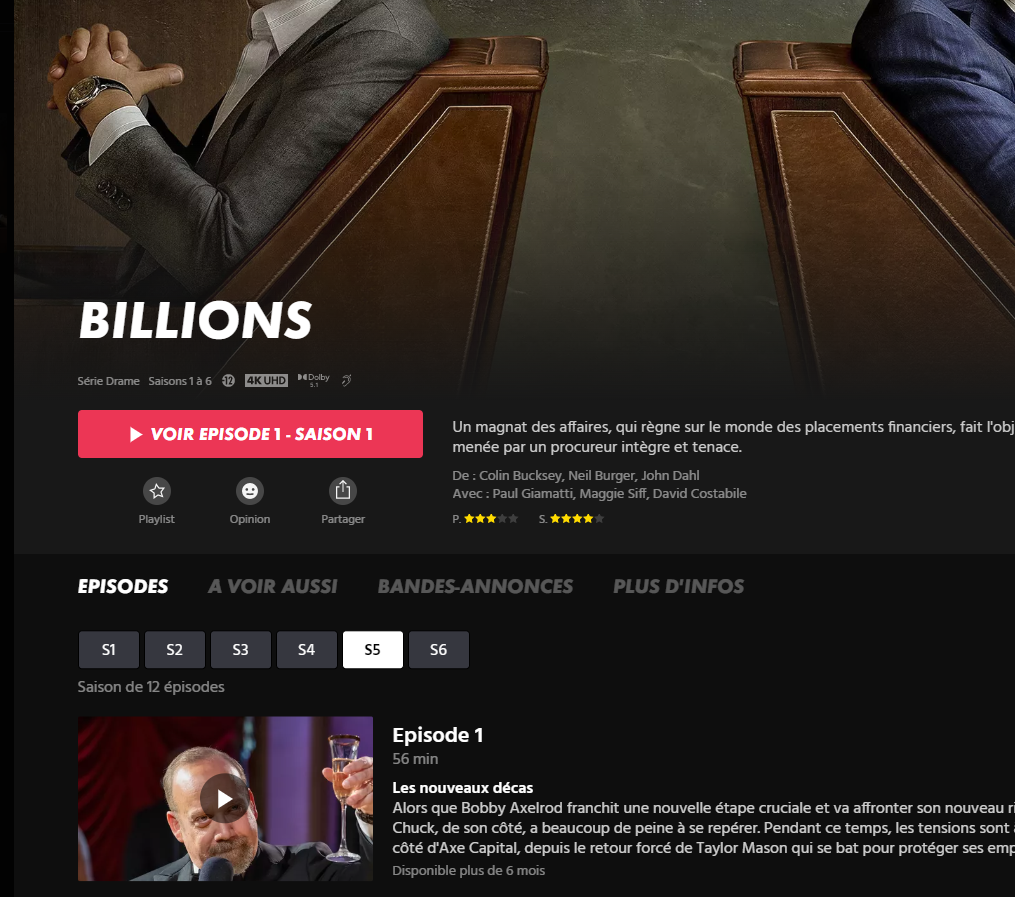Viewport: 1015px width, 897px height.
Task: Play Episode 1 via thumbnail play icon
Action: pyautogui.click(x=225, y=799)
